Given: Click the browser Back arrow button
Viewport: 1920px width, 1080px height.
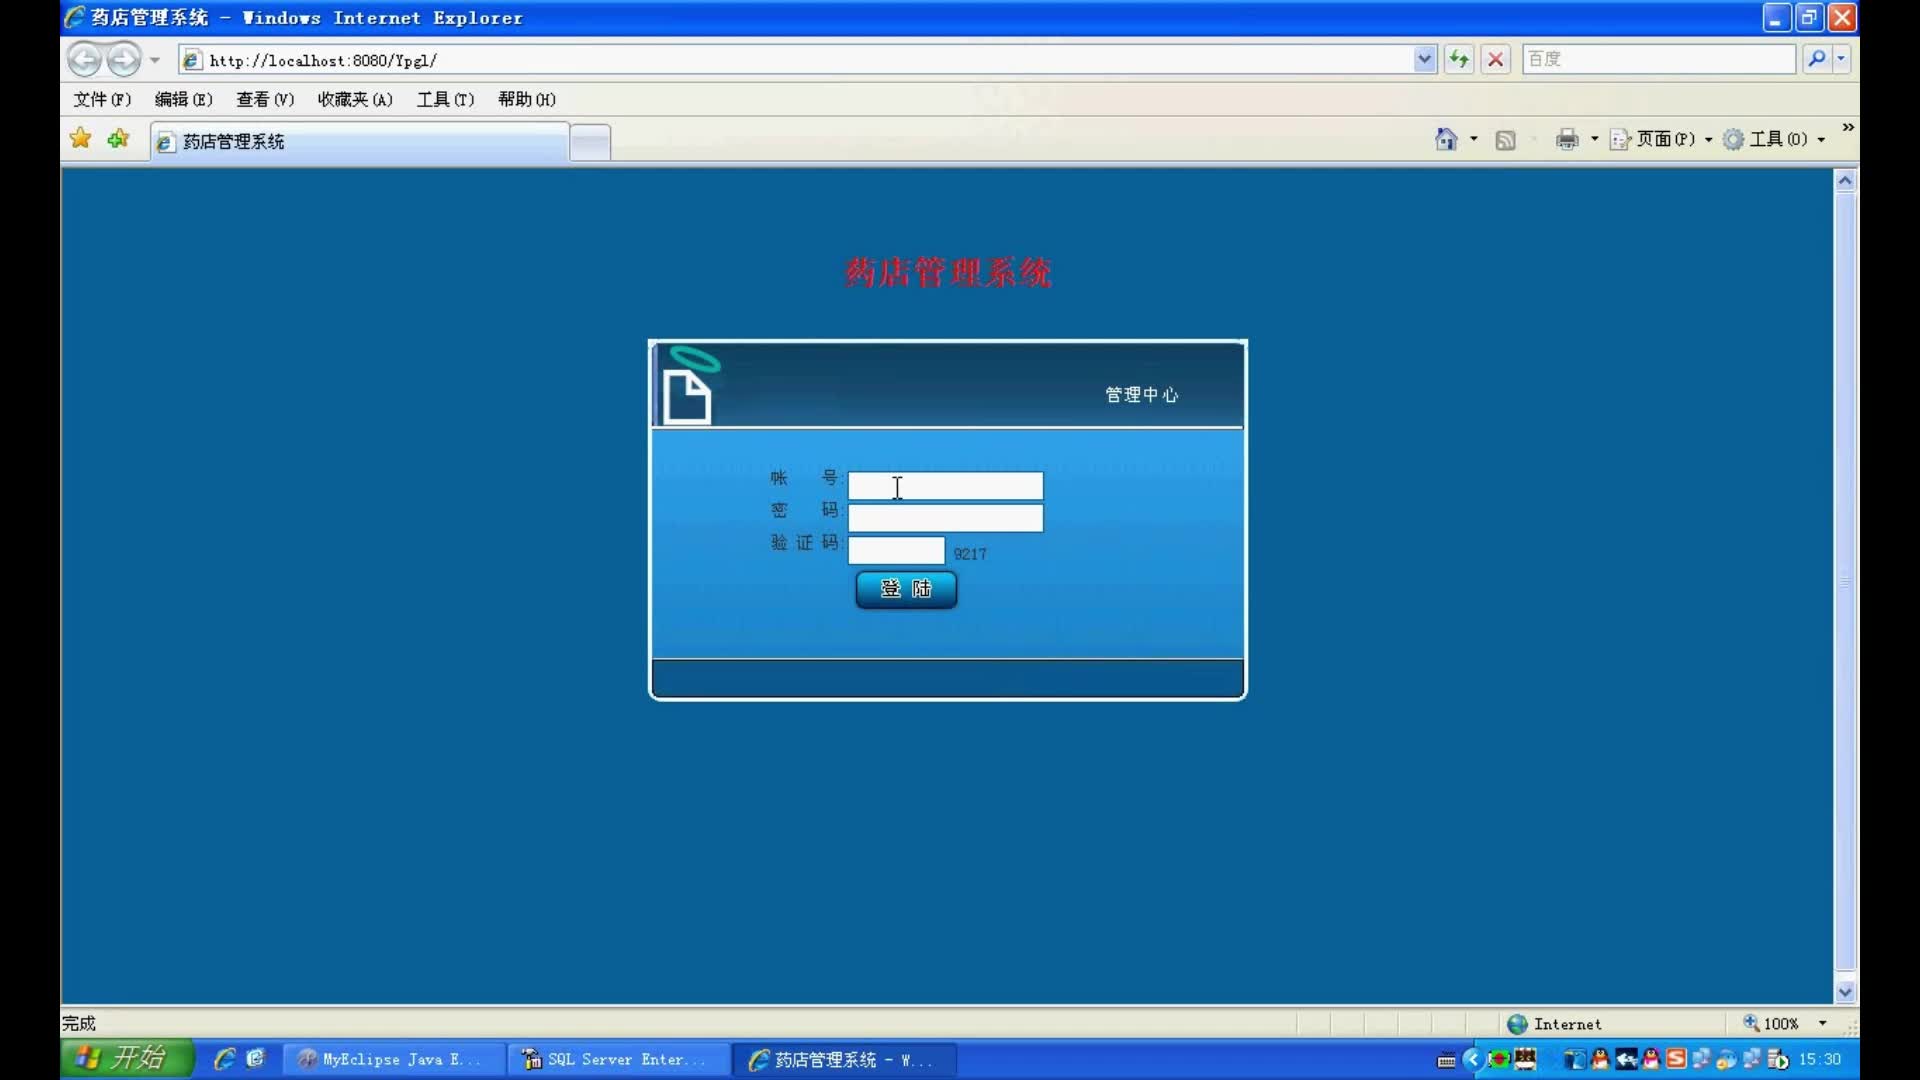Looking at the screenshot, I should coord(84,60).
